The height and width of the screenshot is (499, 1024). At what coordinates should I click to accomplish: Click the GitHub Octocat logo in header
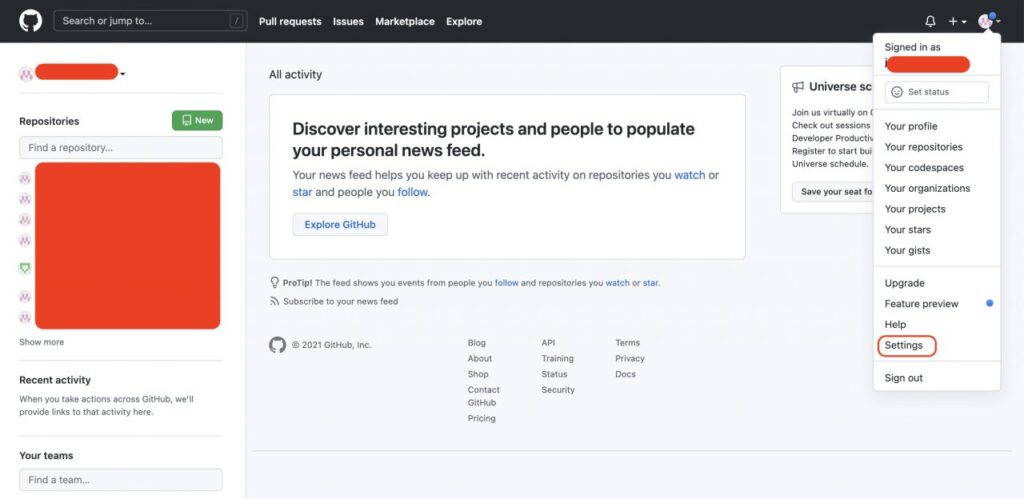pos(31,21)
